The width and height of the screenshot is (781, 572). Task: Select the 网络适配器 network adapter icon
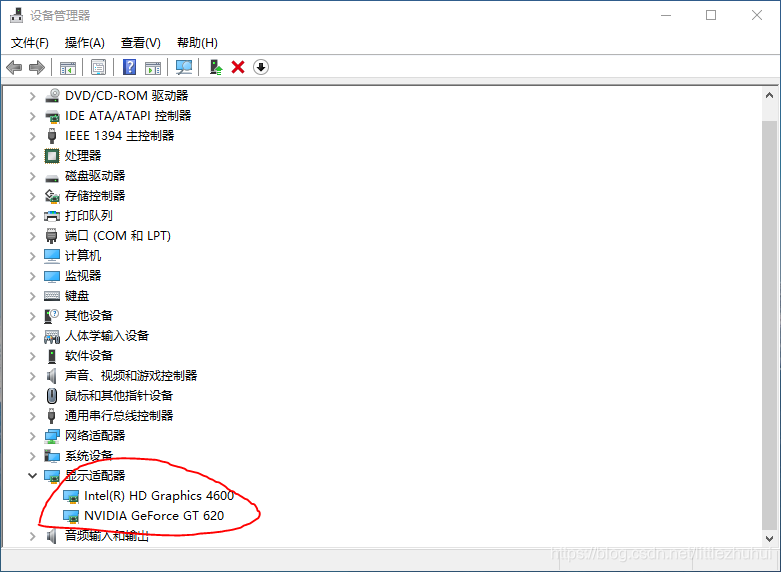click(x=52, y=436)
